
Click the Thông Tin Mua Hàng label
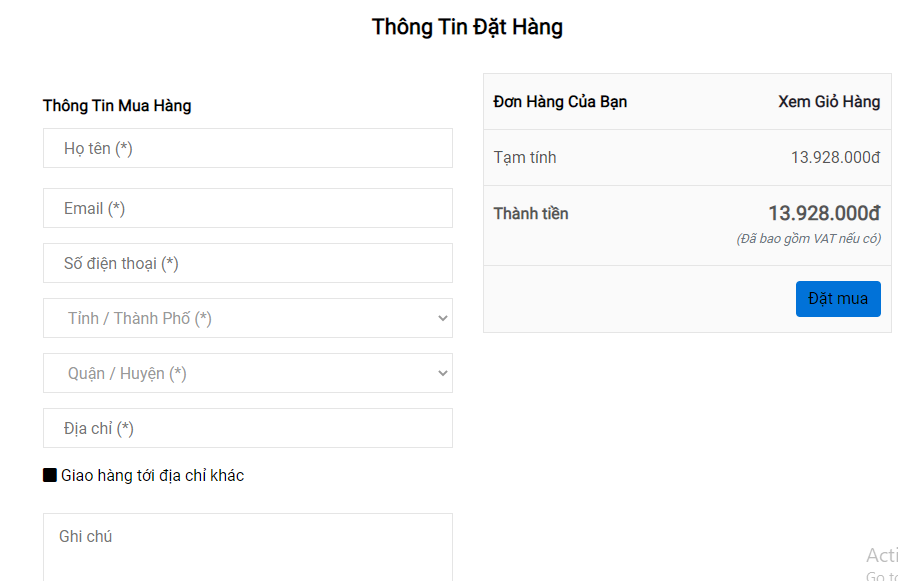coord(117,105)
